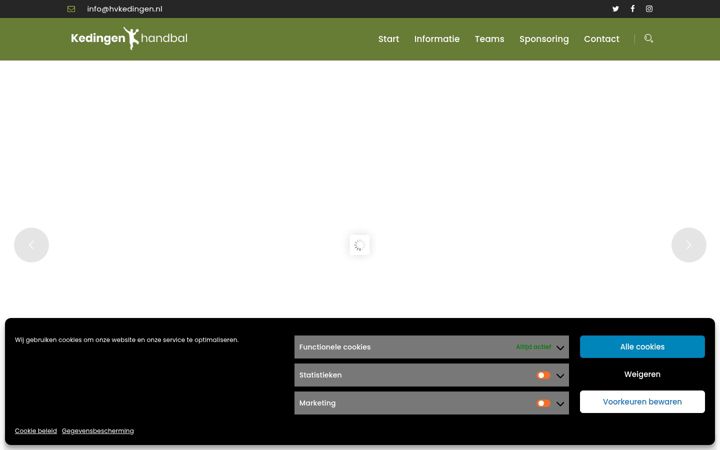Click the Altijd actief status text
The height and width of the screenshot is (450, 720).
pyautogui.click(x=534, y=347)
